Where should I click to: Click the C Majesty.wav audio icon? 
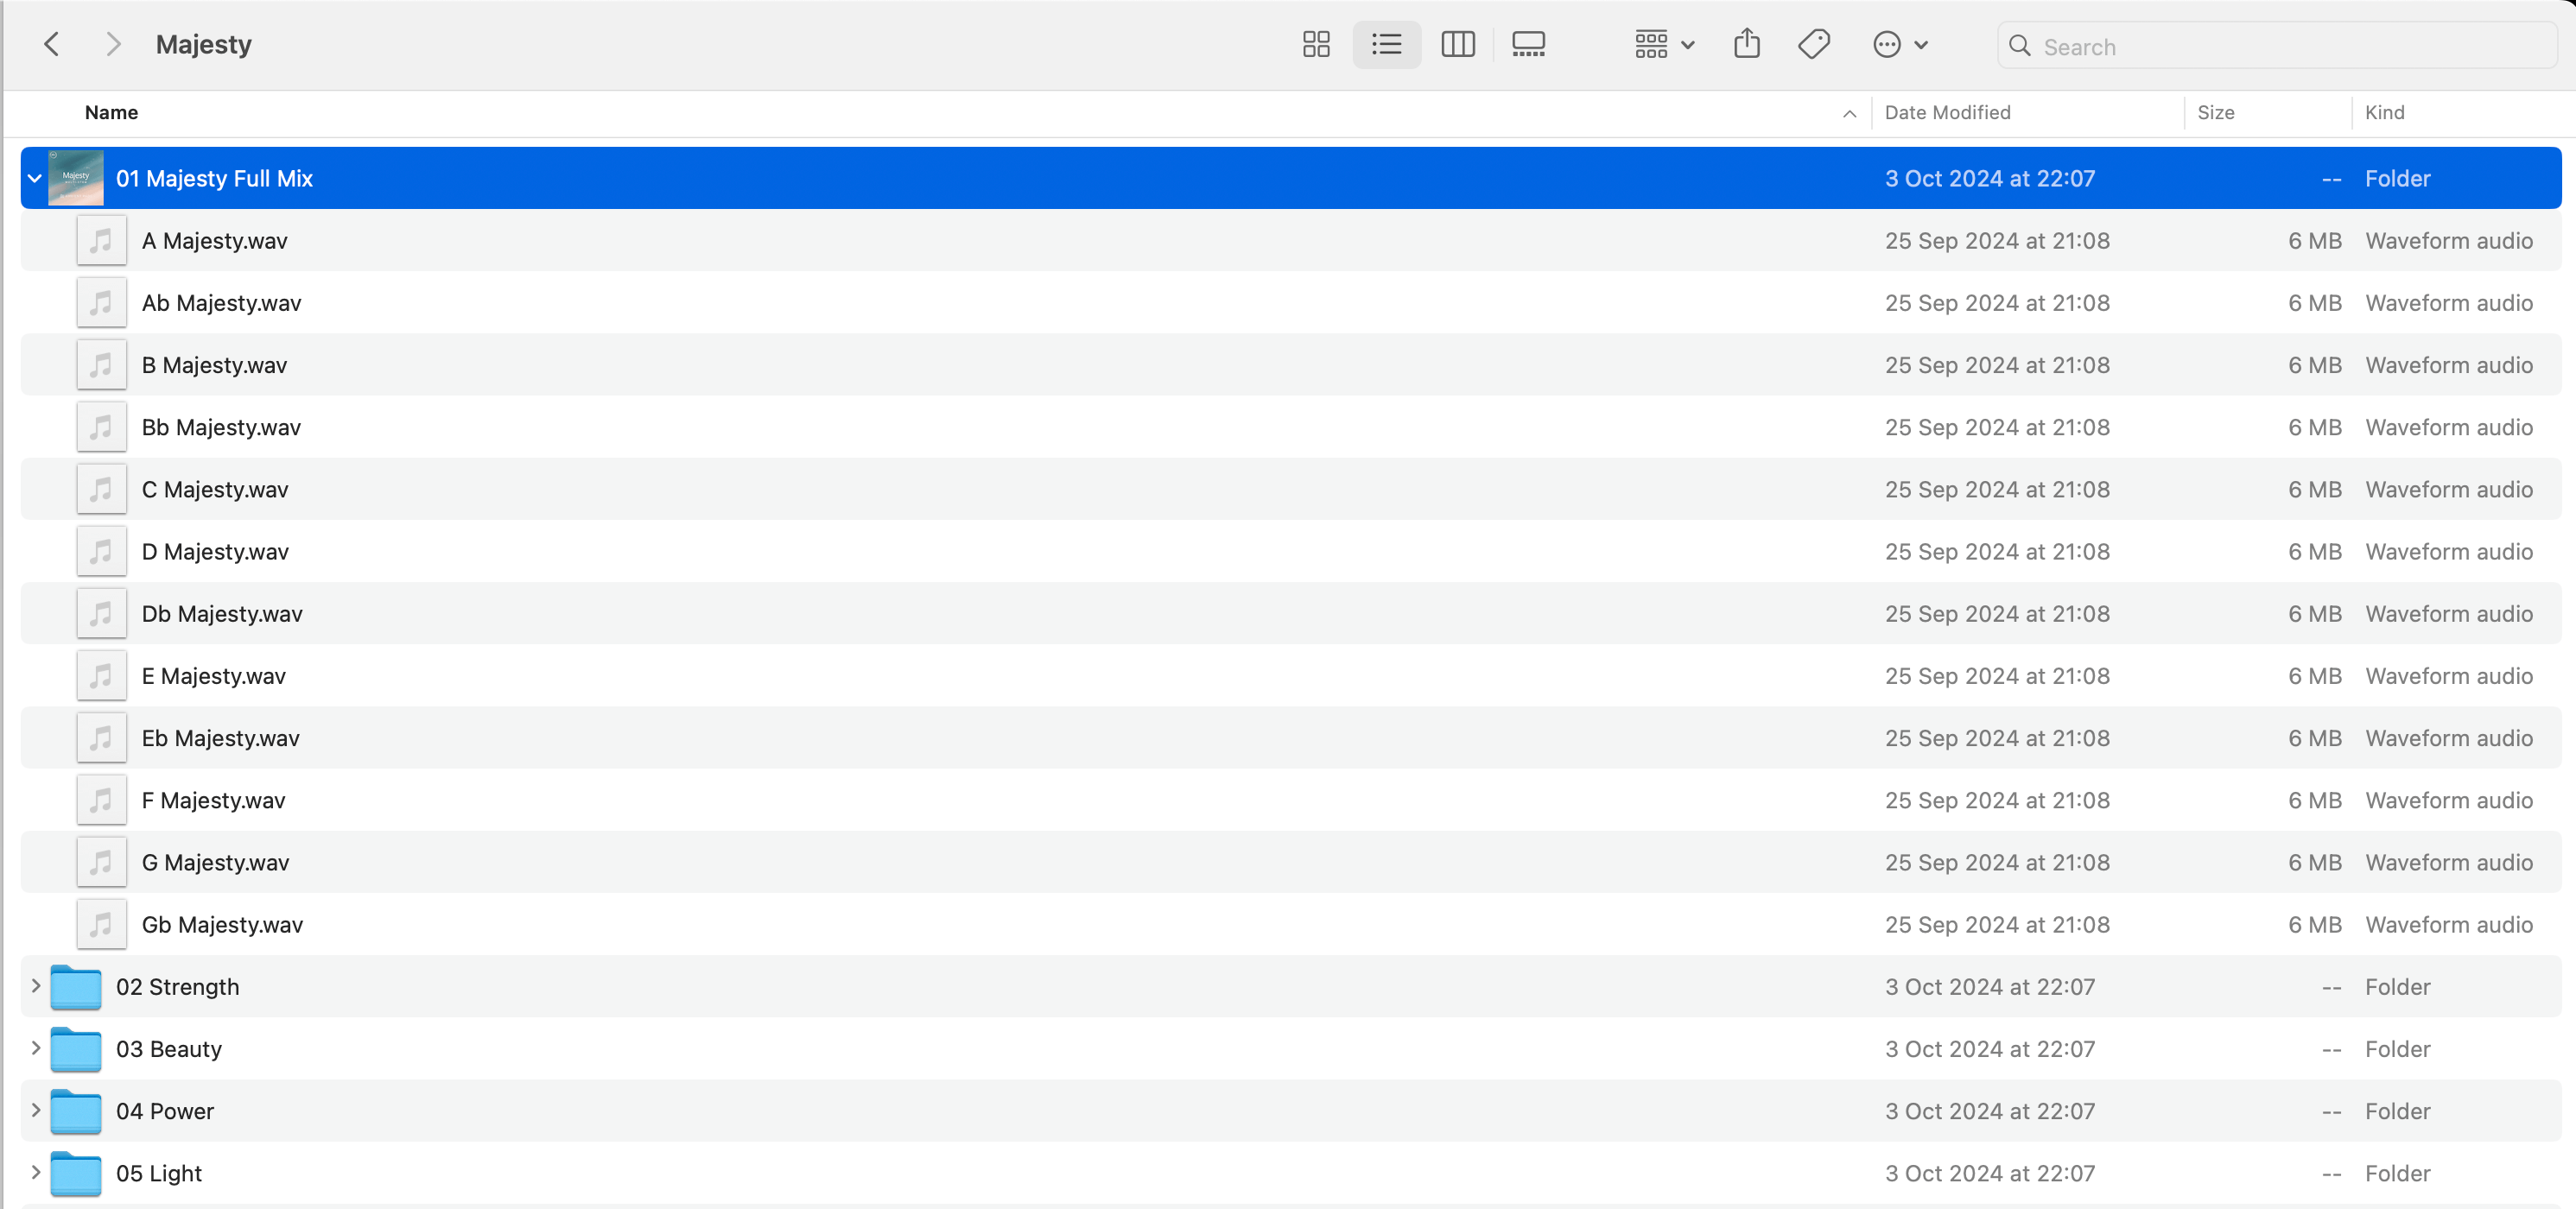(x=101, y=489)
